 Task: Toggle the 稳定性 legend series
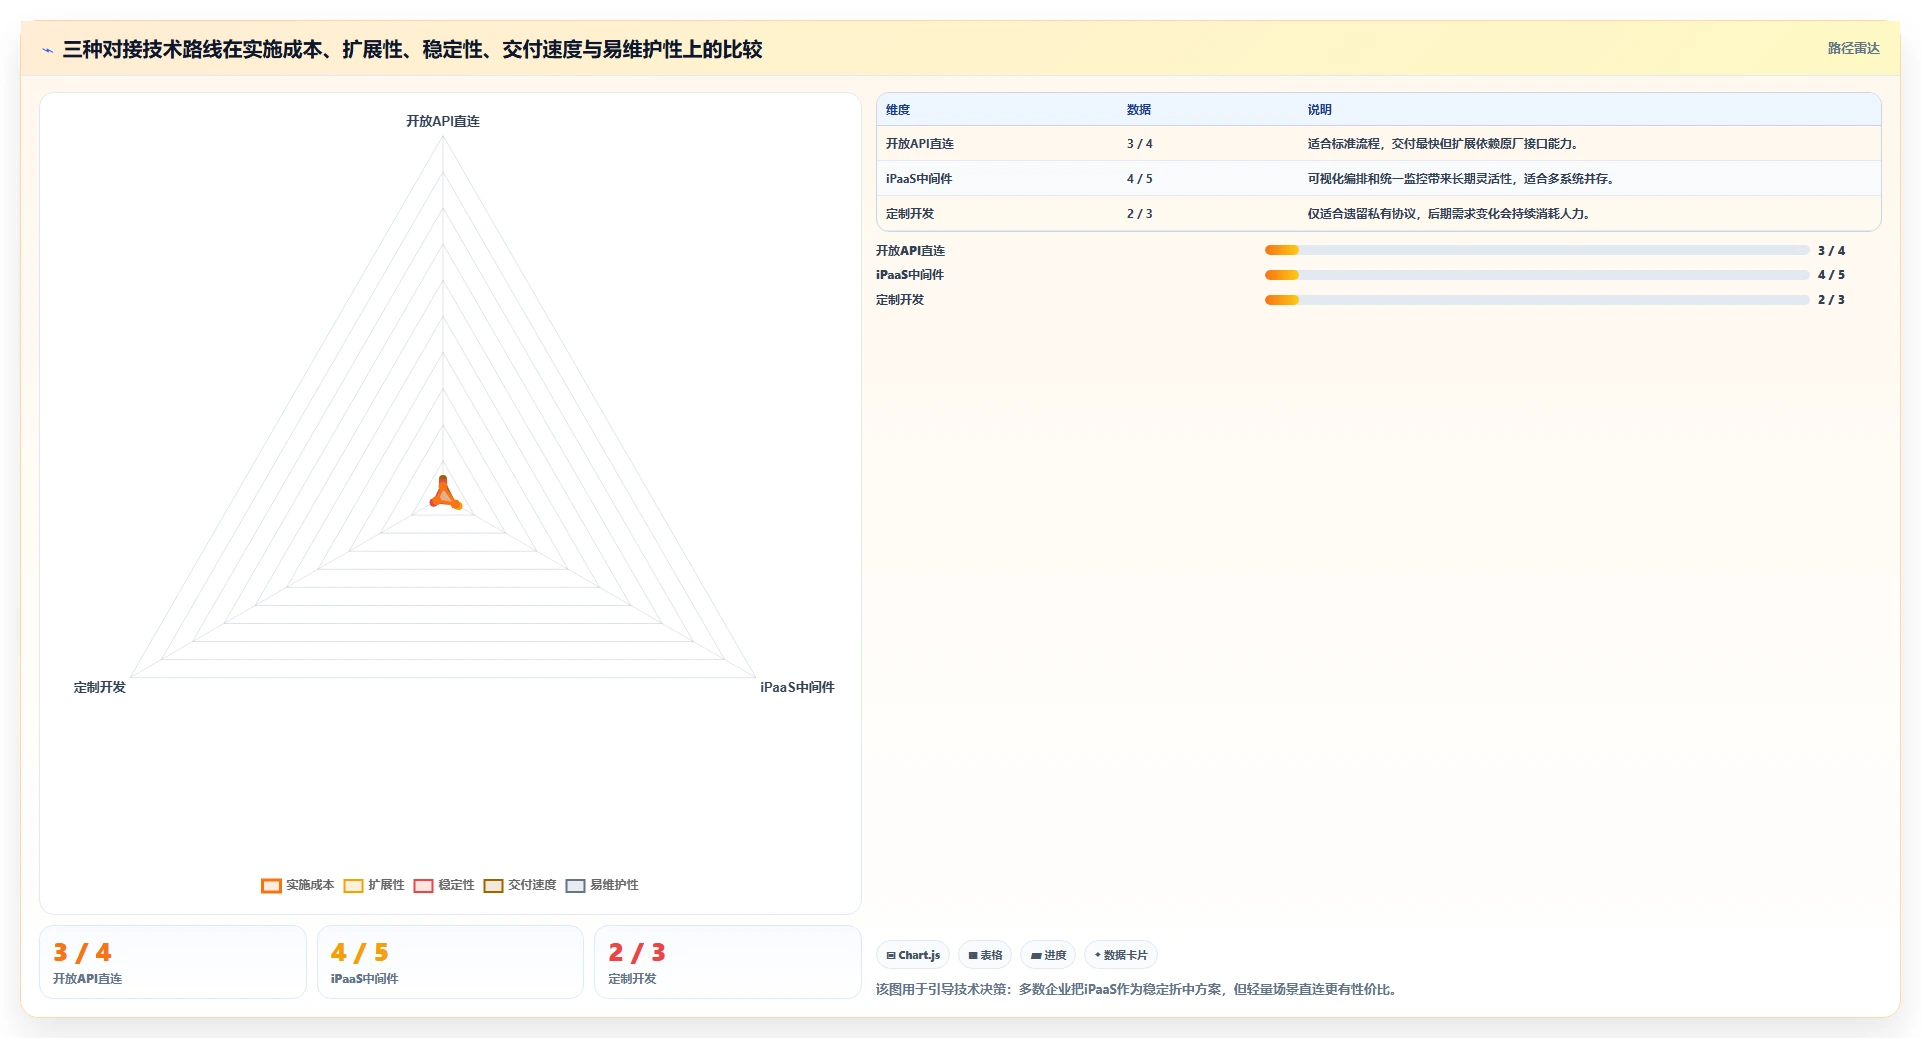tap(444, 885)
